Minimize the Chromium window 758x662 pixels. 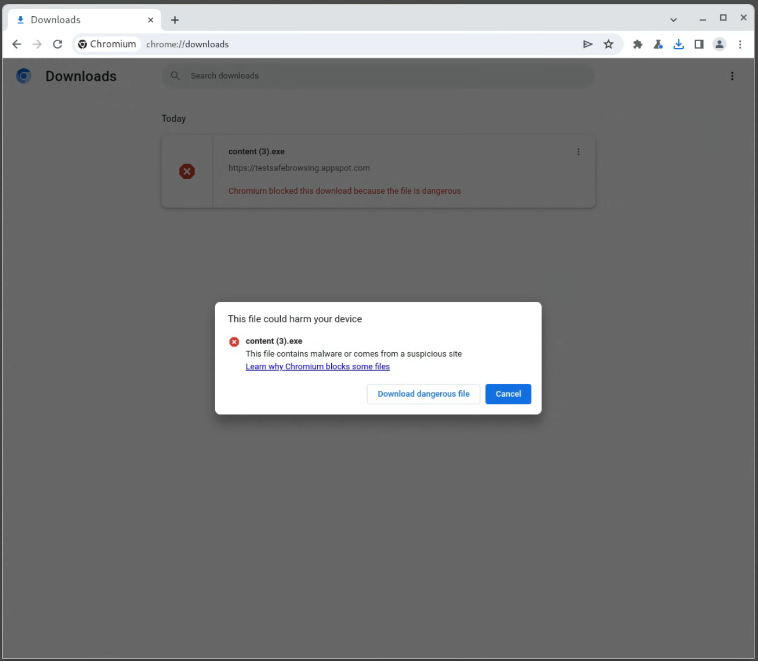[x=703, y=19]
